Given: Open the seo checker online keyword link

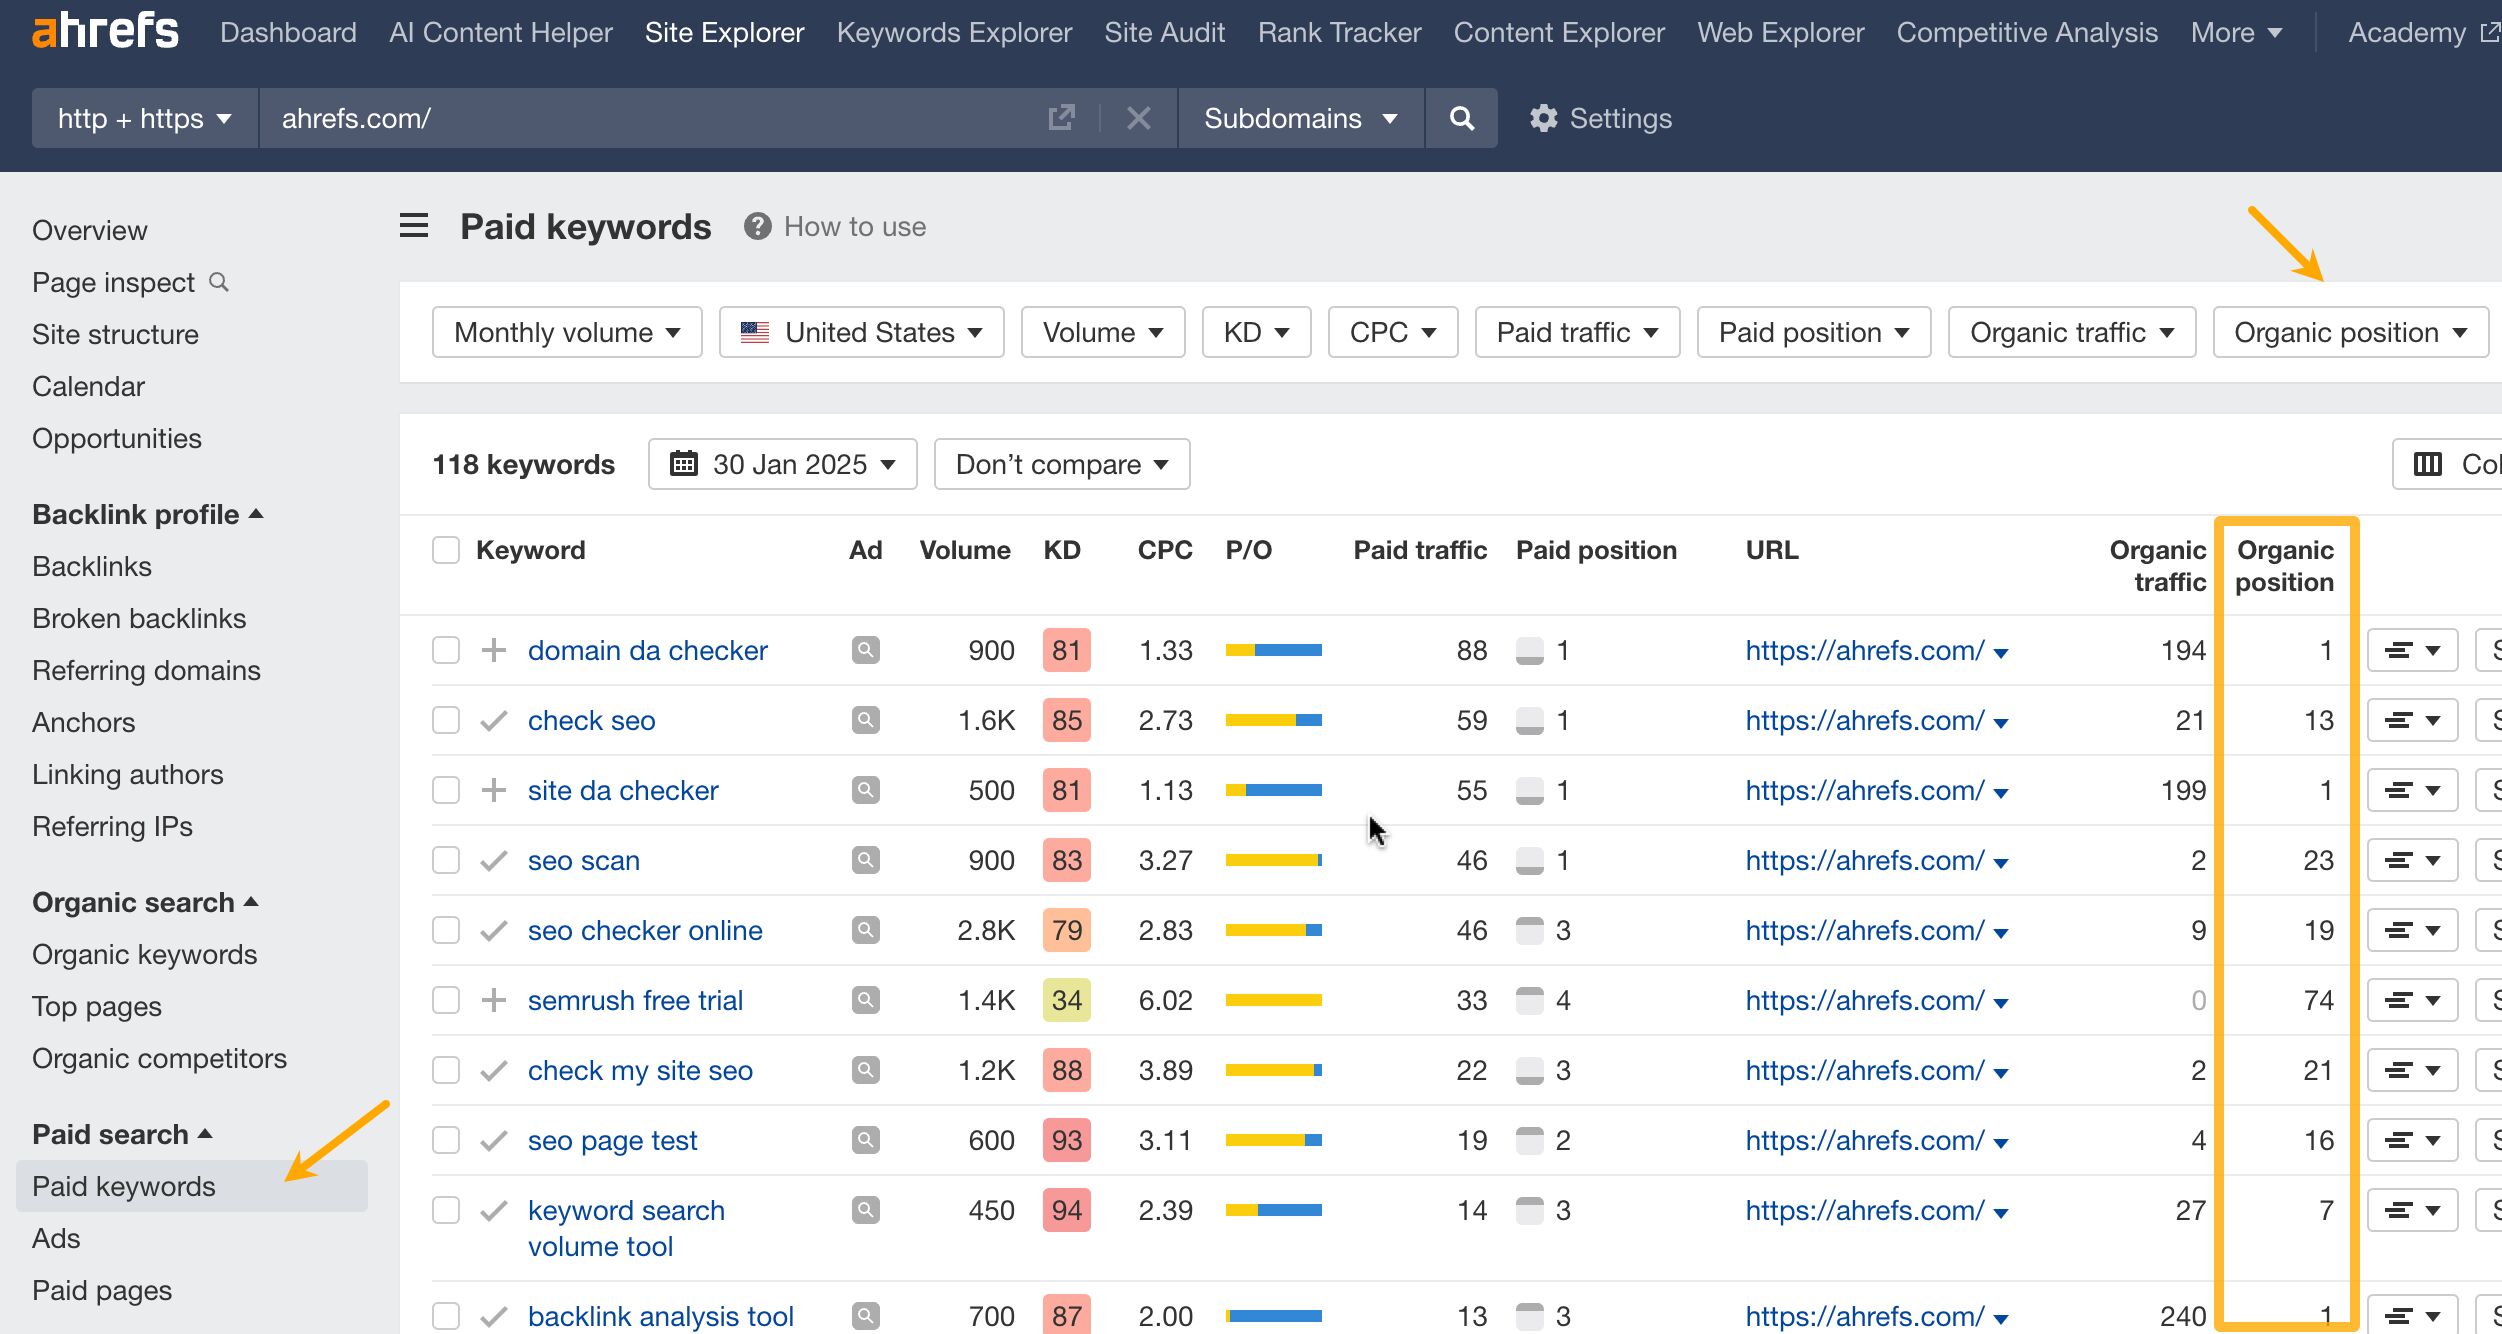Looking at the screenshot, I should coord(644,930).
